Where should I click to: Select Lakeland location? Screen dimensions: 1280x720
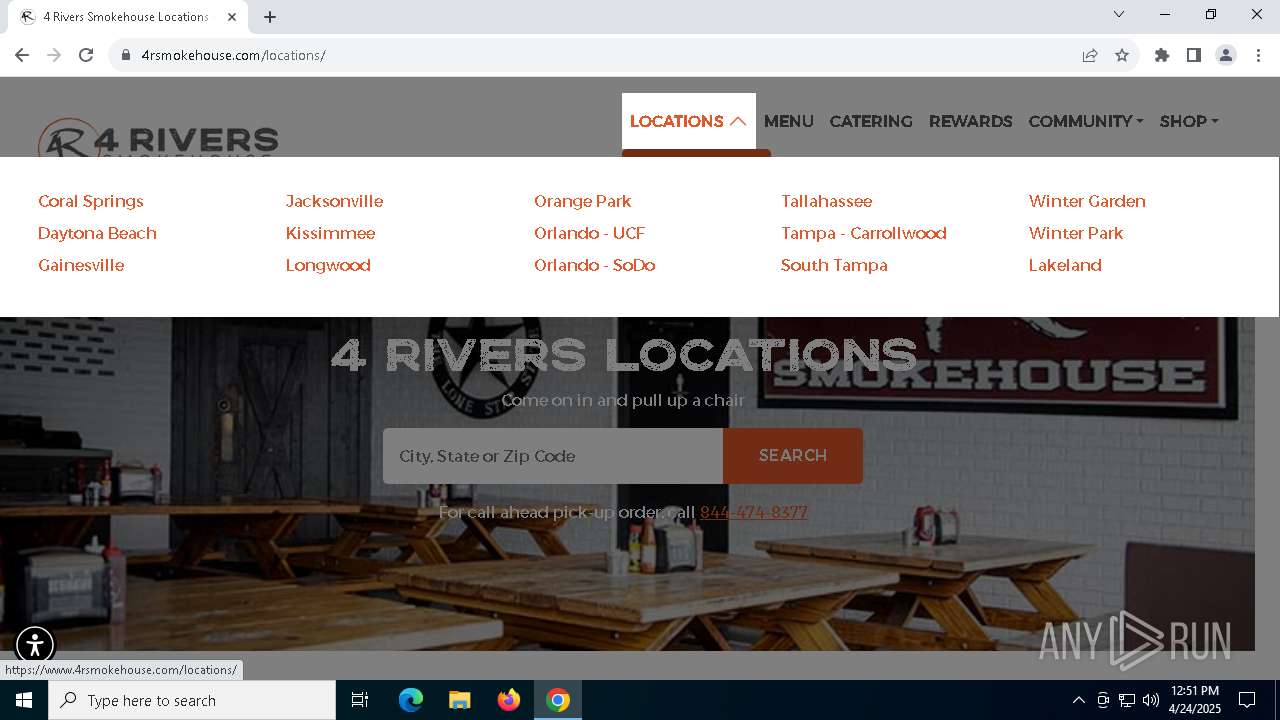click(x=1065, y=265)
